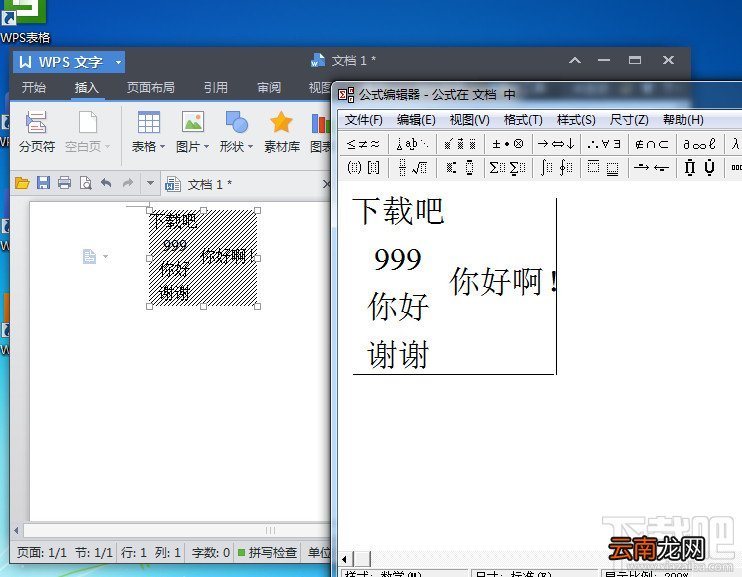Switch to the 开始 ribbon tab
The image size is (742, 577).
click(34, 88)
